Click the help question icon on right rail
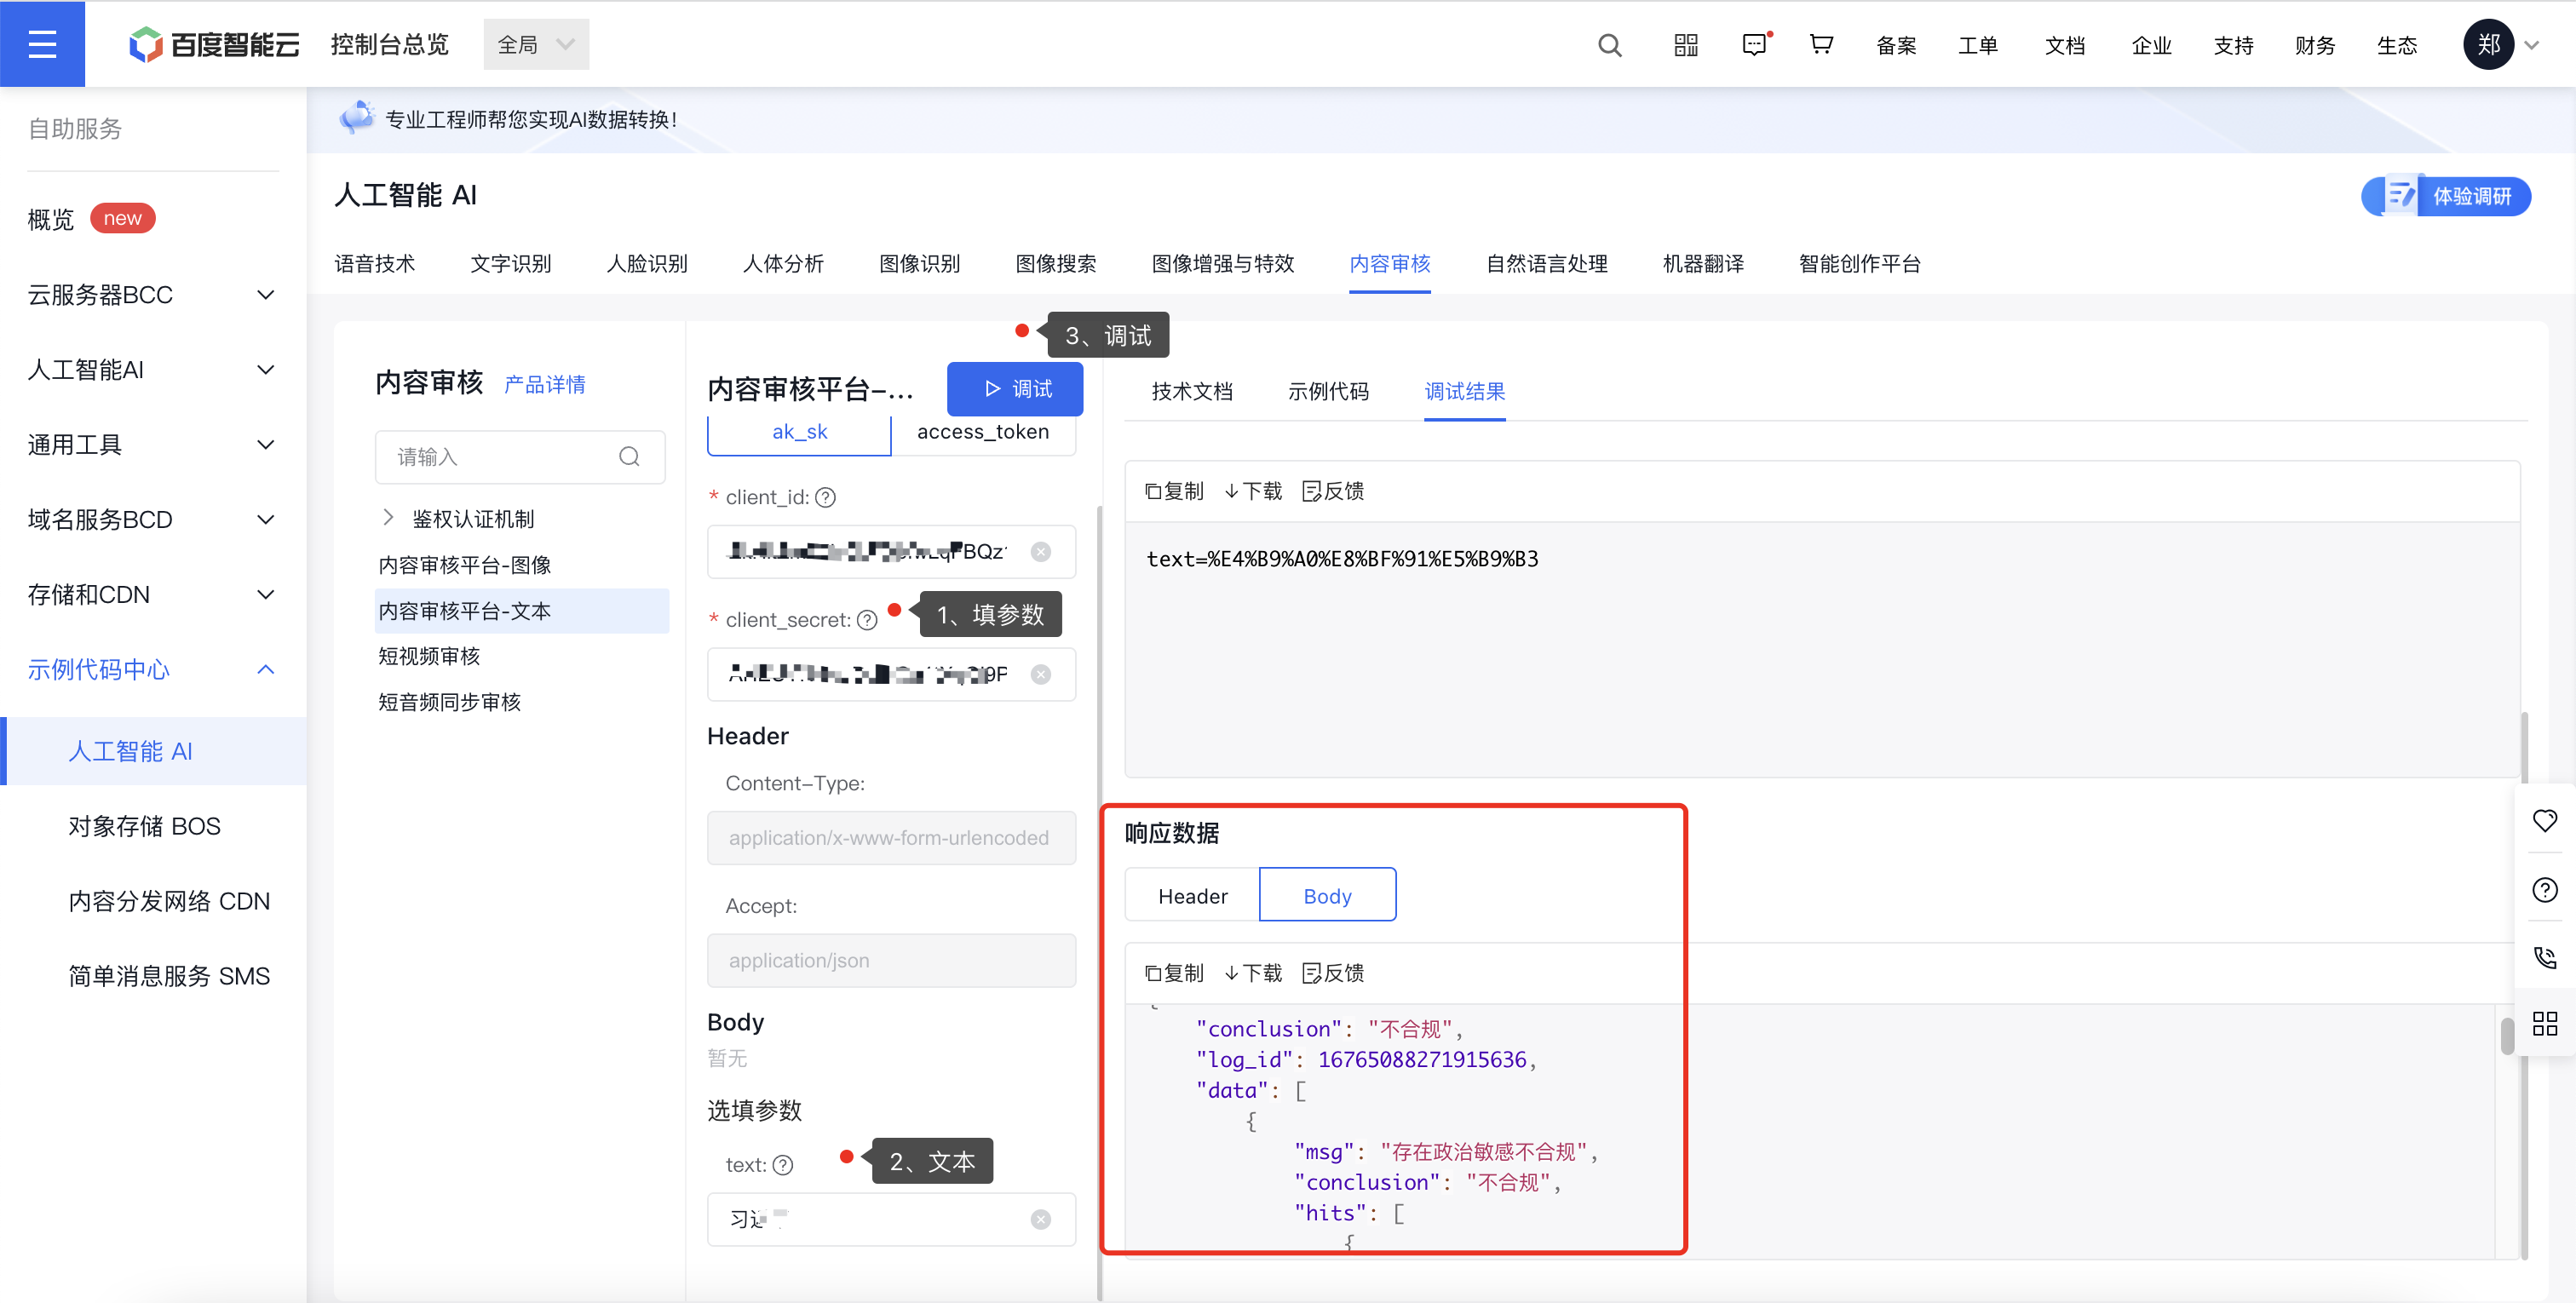 [2545, 890]
